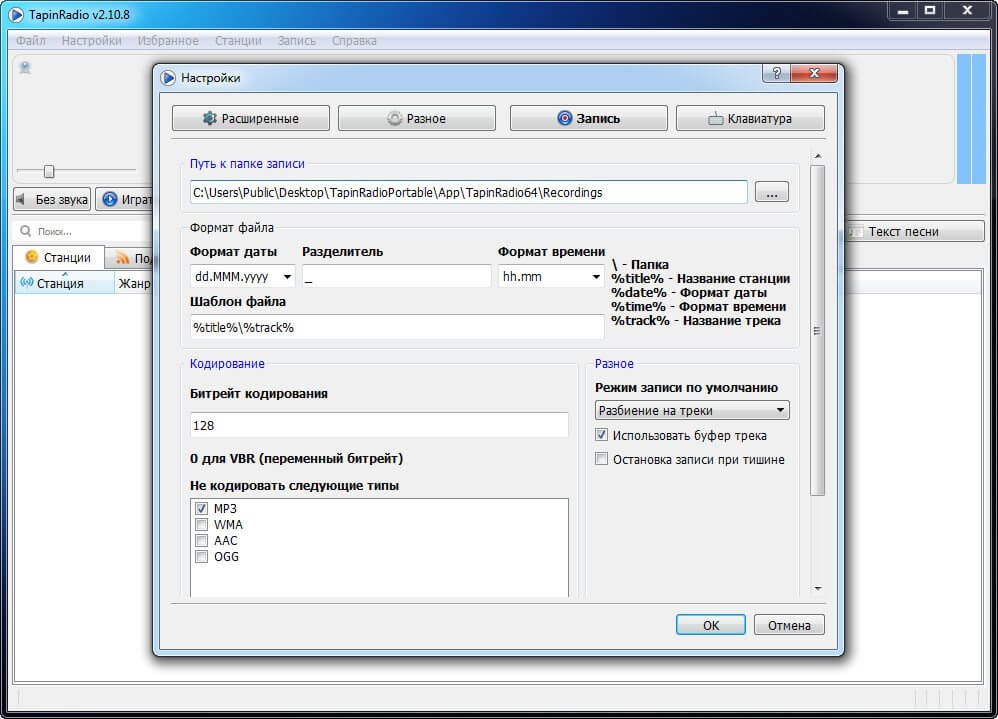Click the recording folder path field

tap(468, 192)
